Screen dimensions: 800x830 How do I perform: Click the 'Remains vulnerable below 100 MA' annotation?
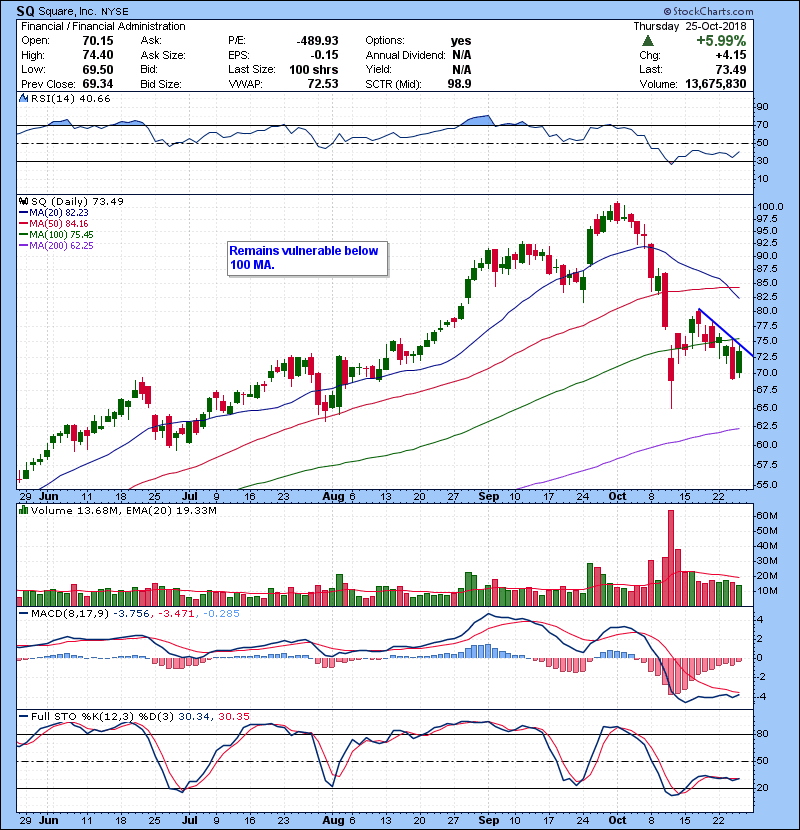point(307,258)
